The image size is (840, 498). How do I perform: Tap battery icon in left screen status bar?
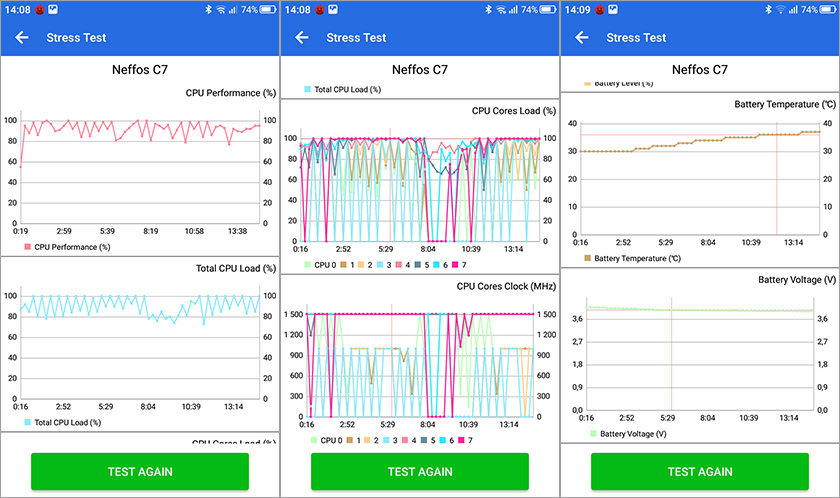click(x=268, y=10)
